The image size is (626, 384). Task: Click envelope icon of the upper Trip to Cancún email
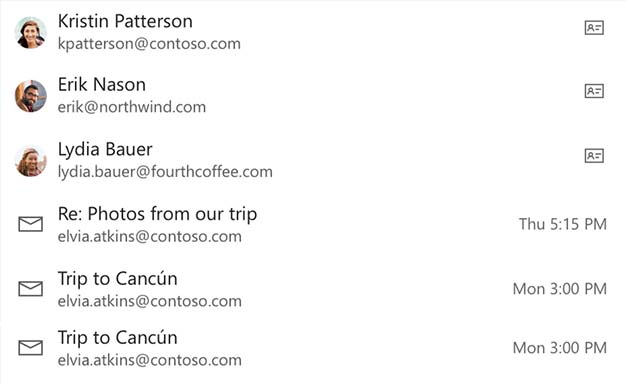(30, 289)
